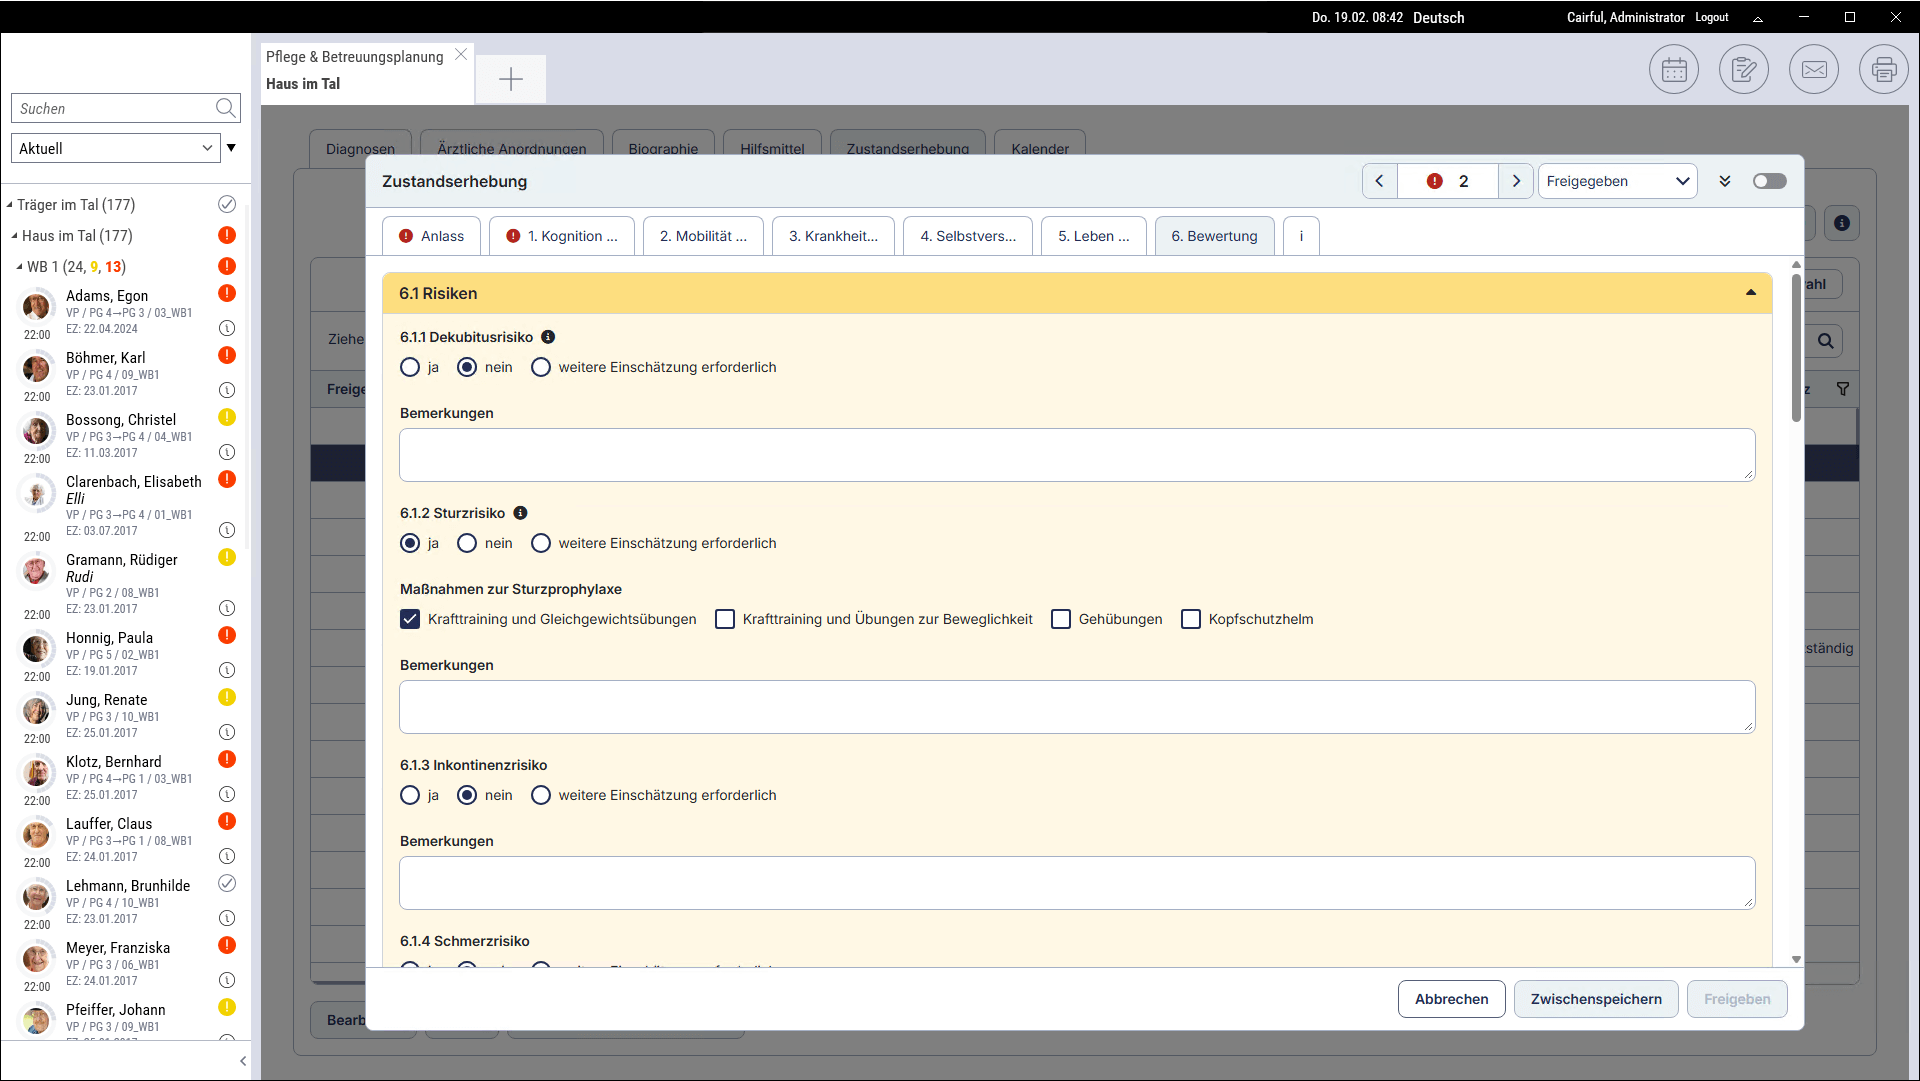Open the Aktuell dropdown in sidebar

tap(116, 148)
